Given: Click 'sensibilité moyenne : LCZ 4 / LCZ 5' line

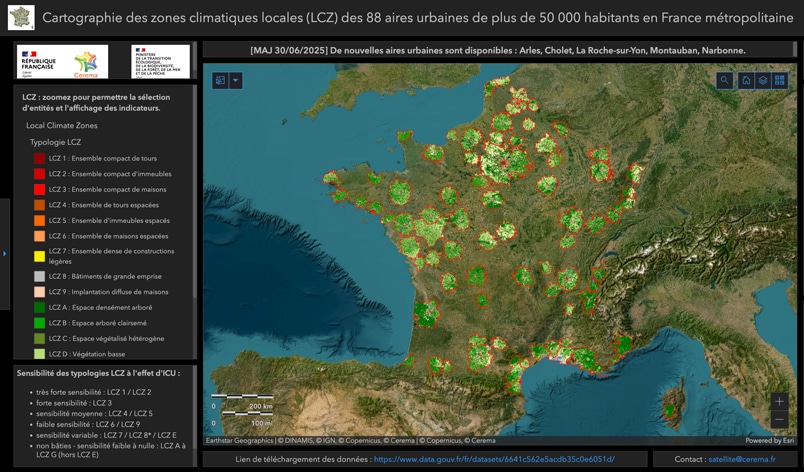Looking at the screenshot, I should [x=94, y=414].
